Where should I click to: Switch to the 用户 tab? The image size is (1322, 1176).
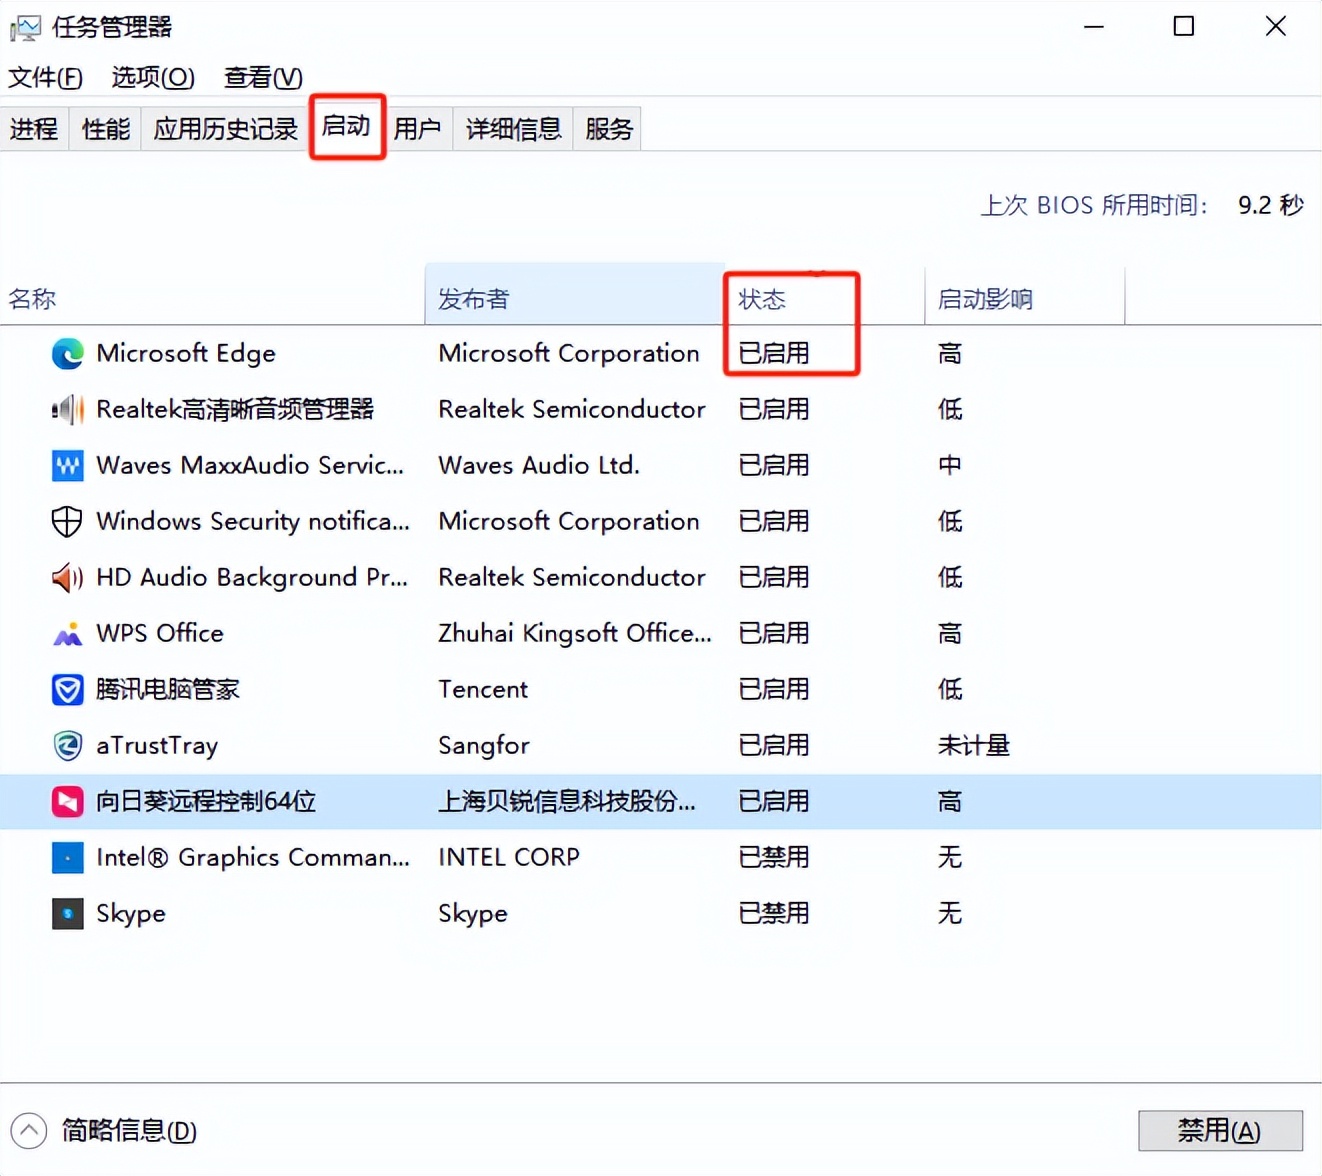[x=418, y=129]
